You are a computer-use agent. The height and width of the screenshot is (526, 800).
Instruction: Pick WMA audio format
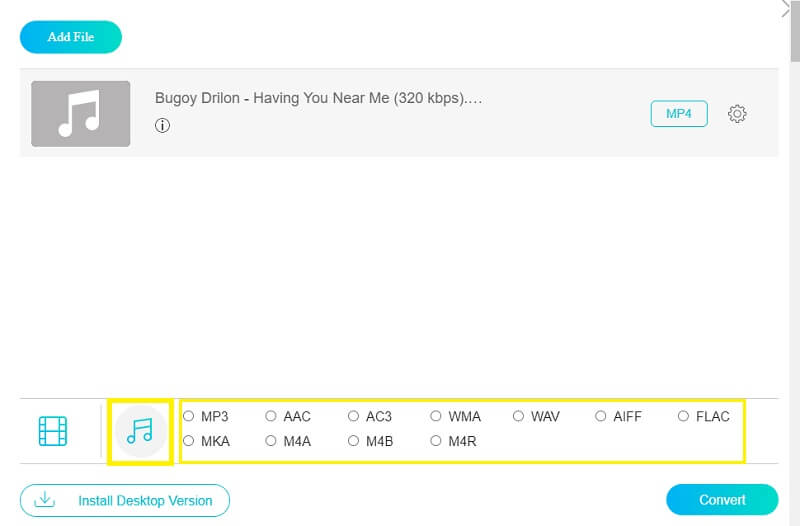(436, 416)
